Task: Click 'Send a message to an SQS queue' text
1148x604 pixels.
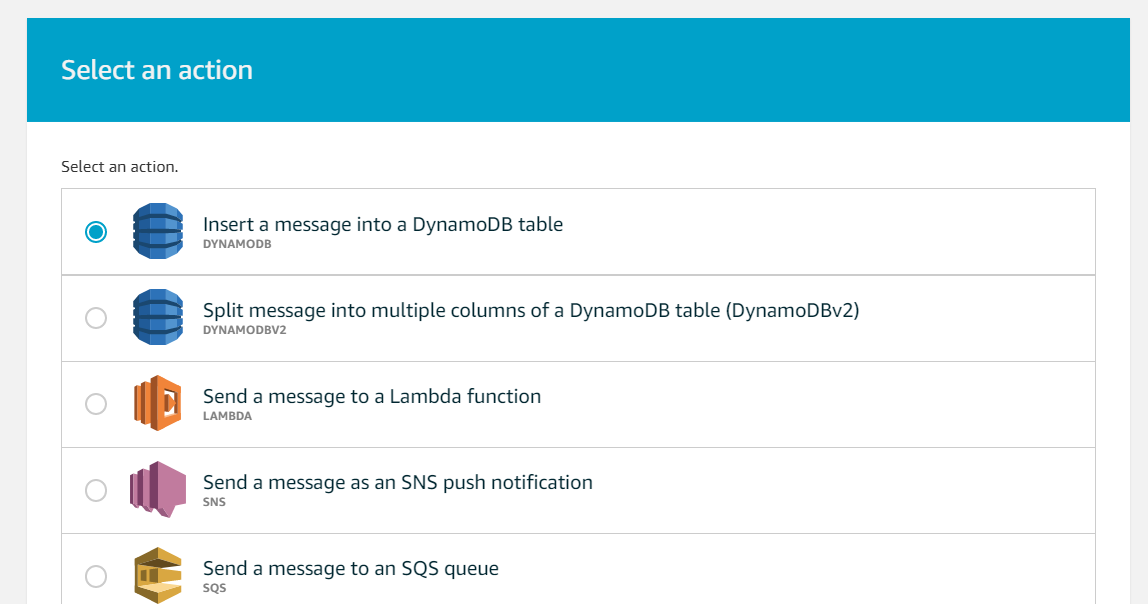Action: click(351, 568)
